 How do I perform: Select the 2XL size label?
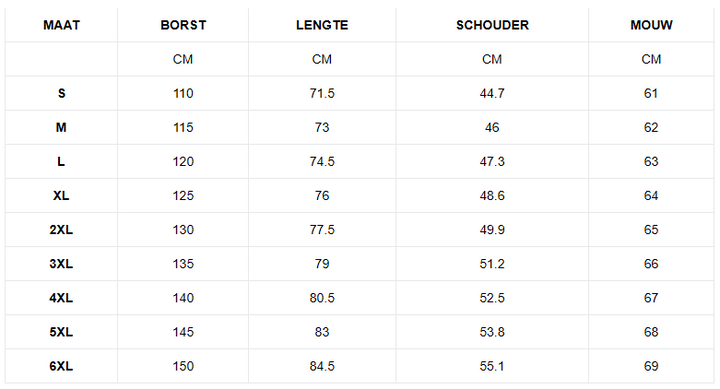point(61,230)
